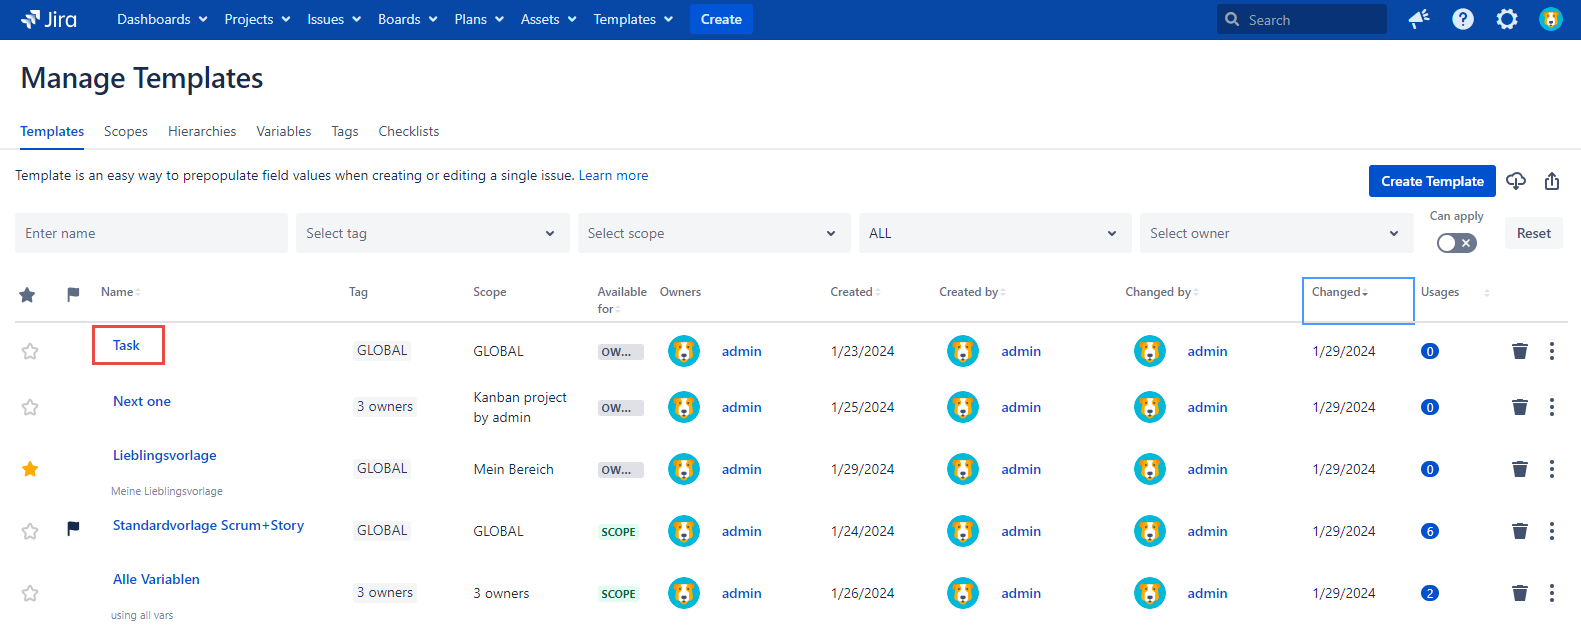Open three-dot menu for Next one row

click(x=1551, y=407)
